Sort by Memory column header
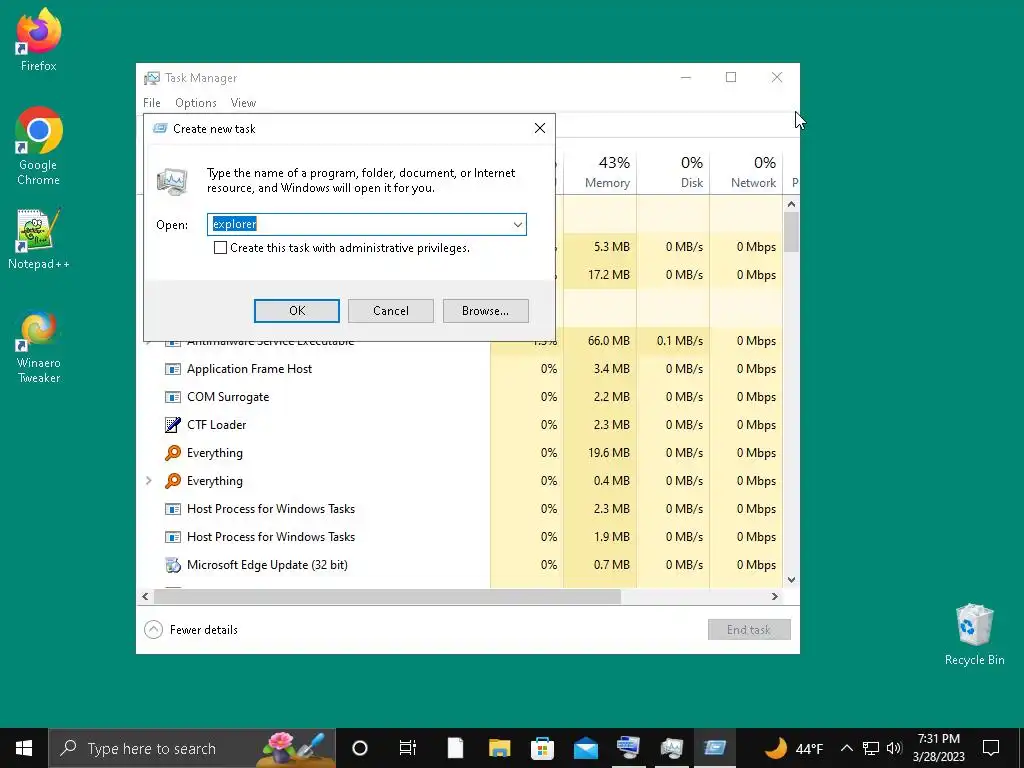This screenshot has height=768, width=1024. (x=600, y=172)
